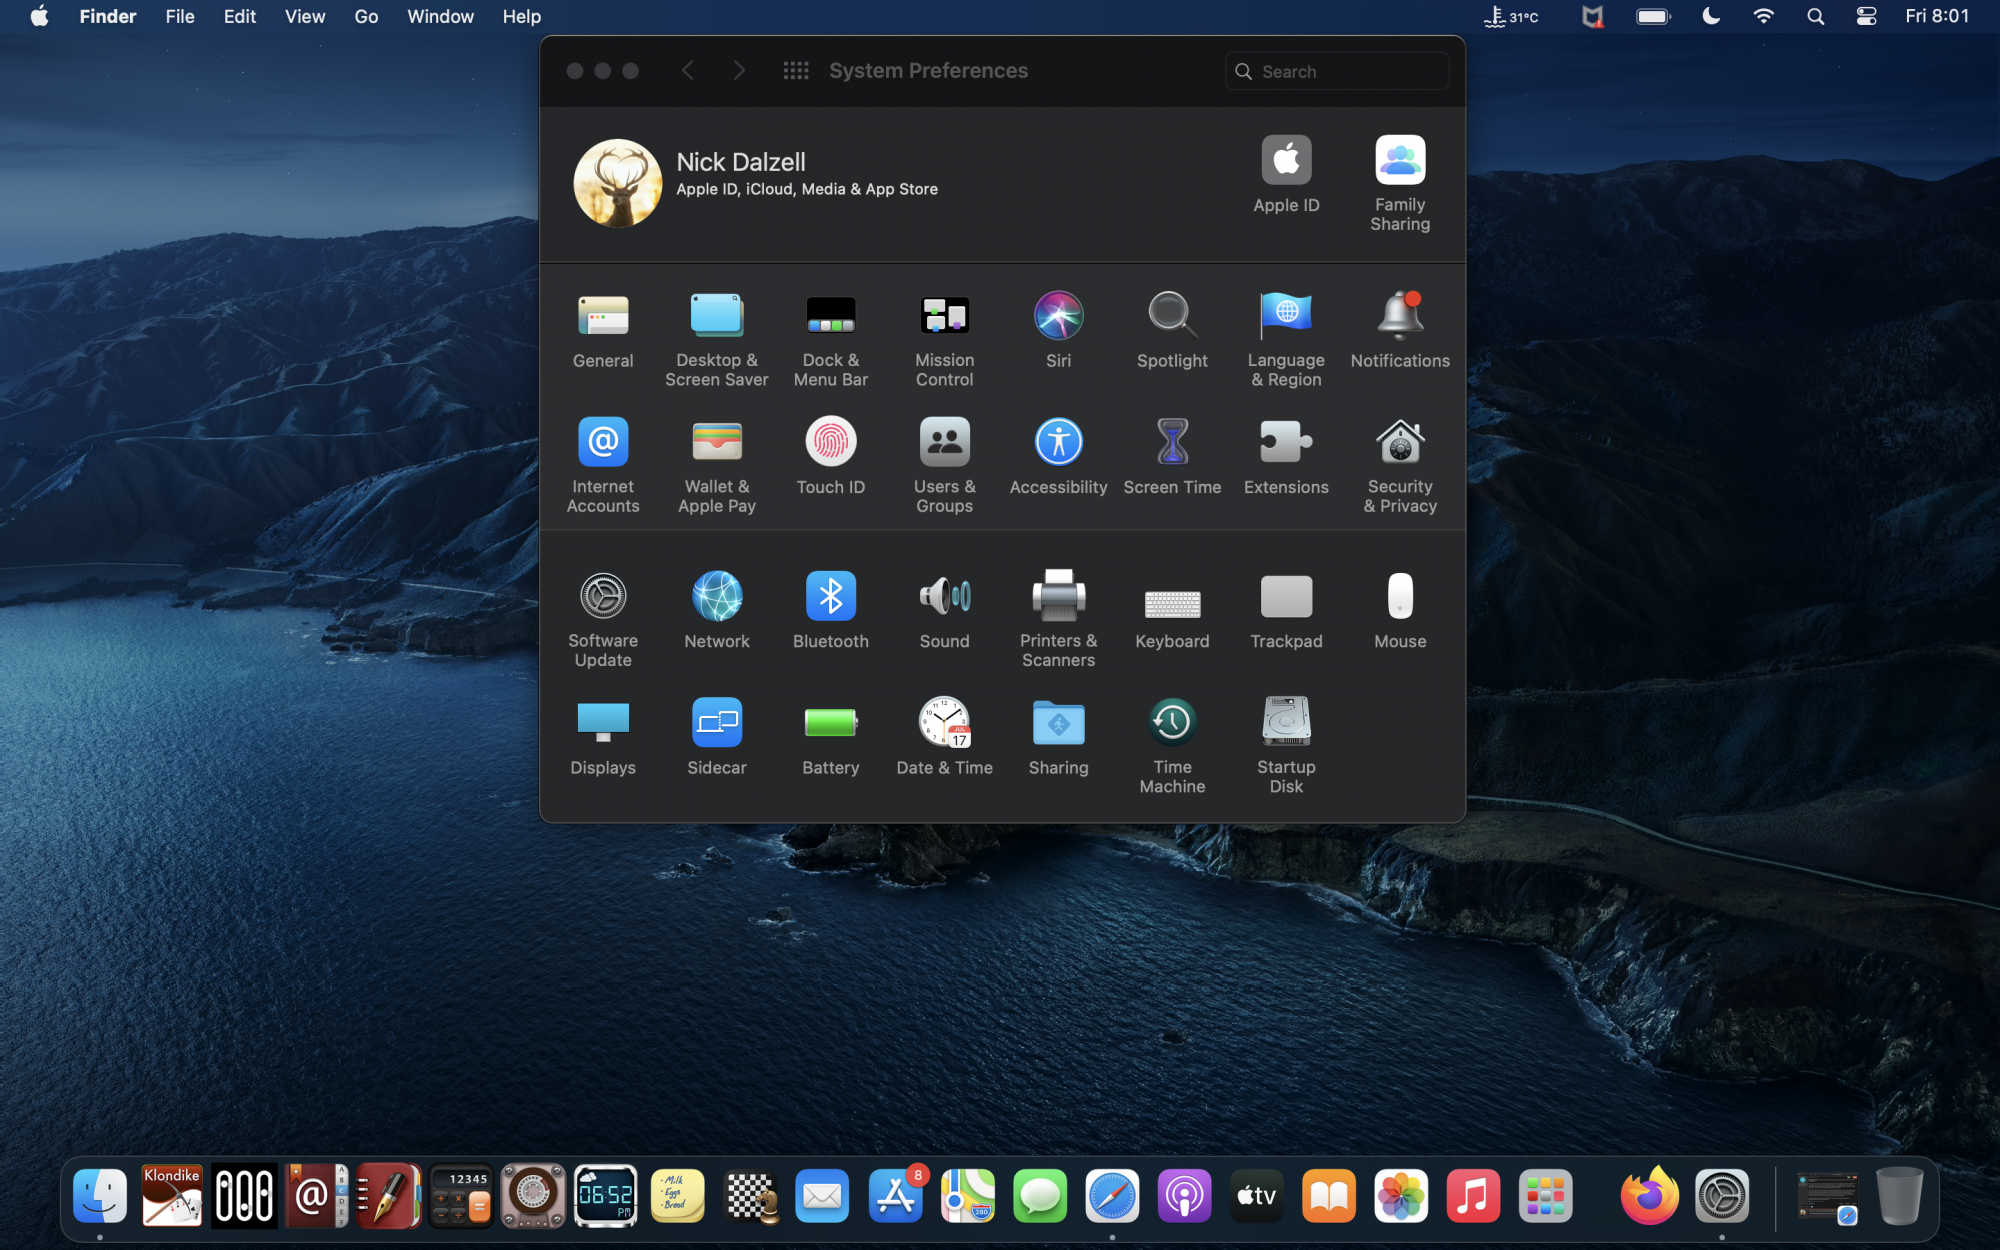Go back with the toolbar back arrow
The width and height of the screenshot is (2000, 1250).
[x=688, y=70]
